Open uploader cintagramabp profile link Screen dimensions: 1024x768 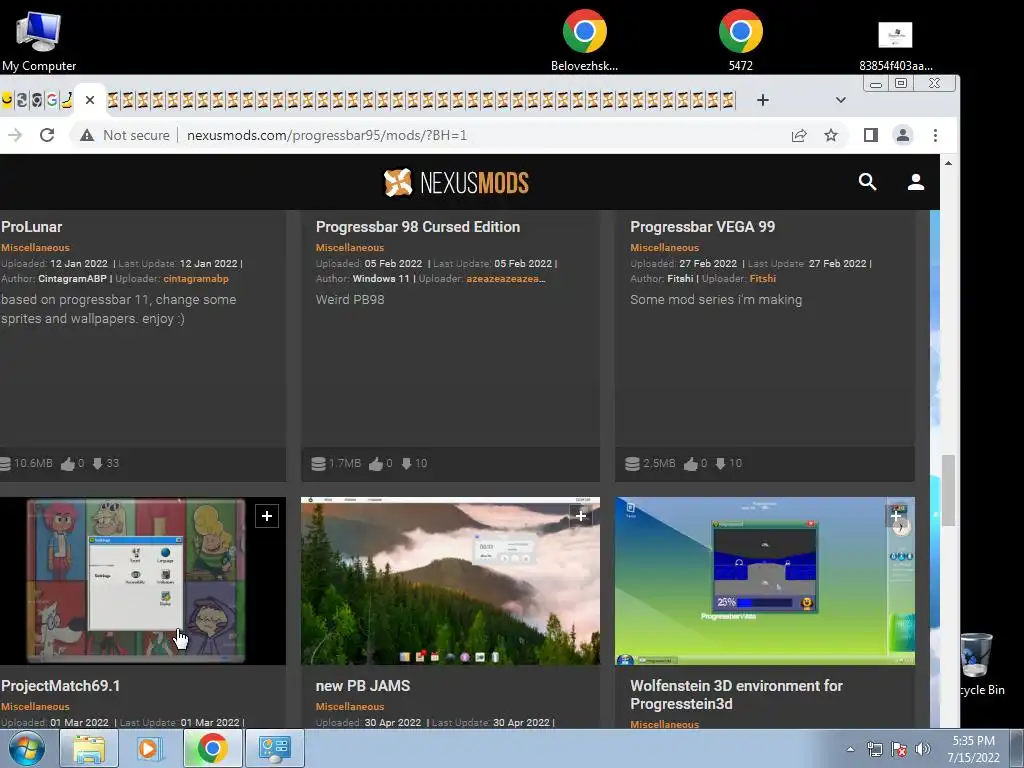click(x=196, y=279)
